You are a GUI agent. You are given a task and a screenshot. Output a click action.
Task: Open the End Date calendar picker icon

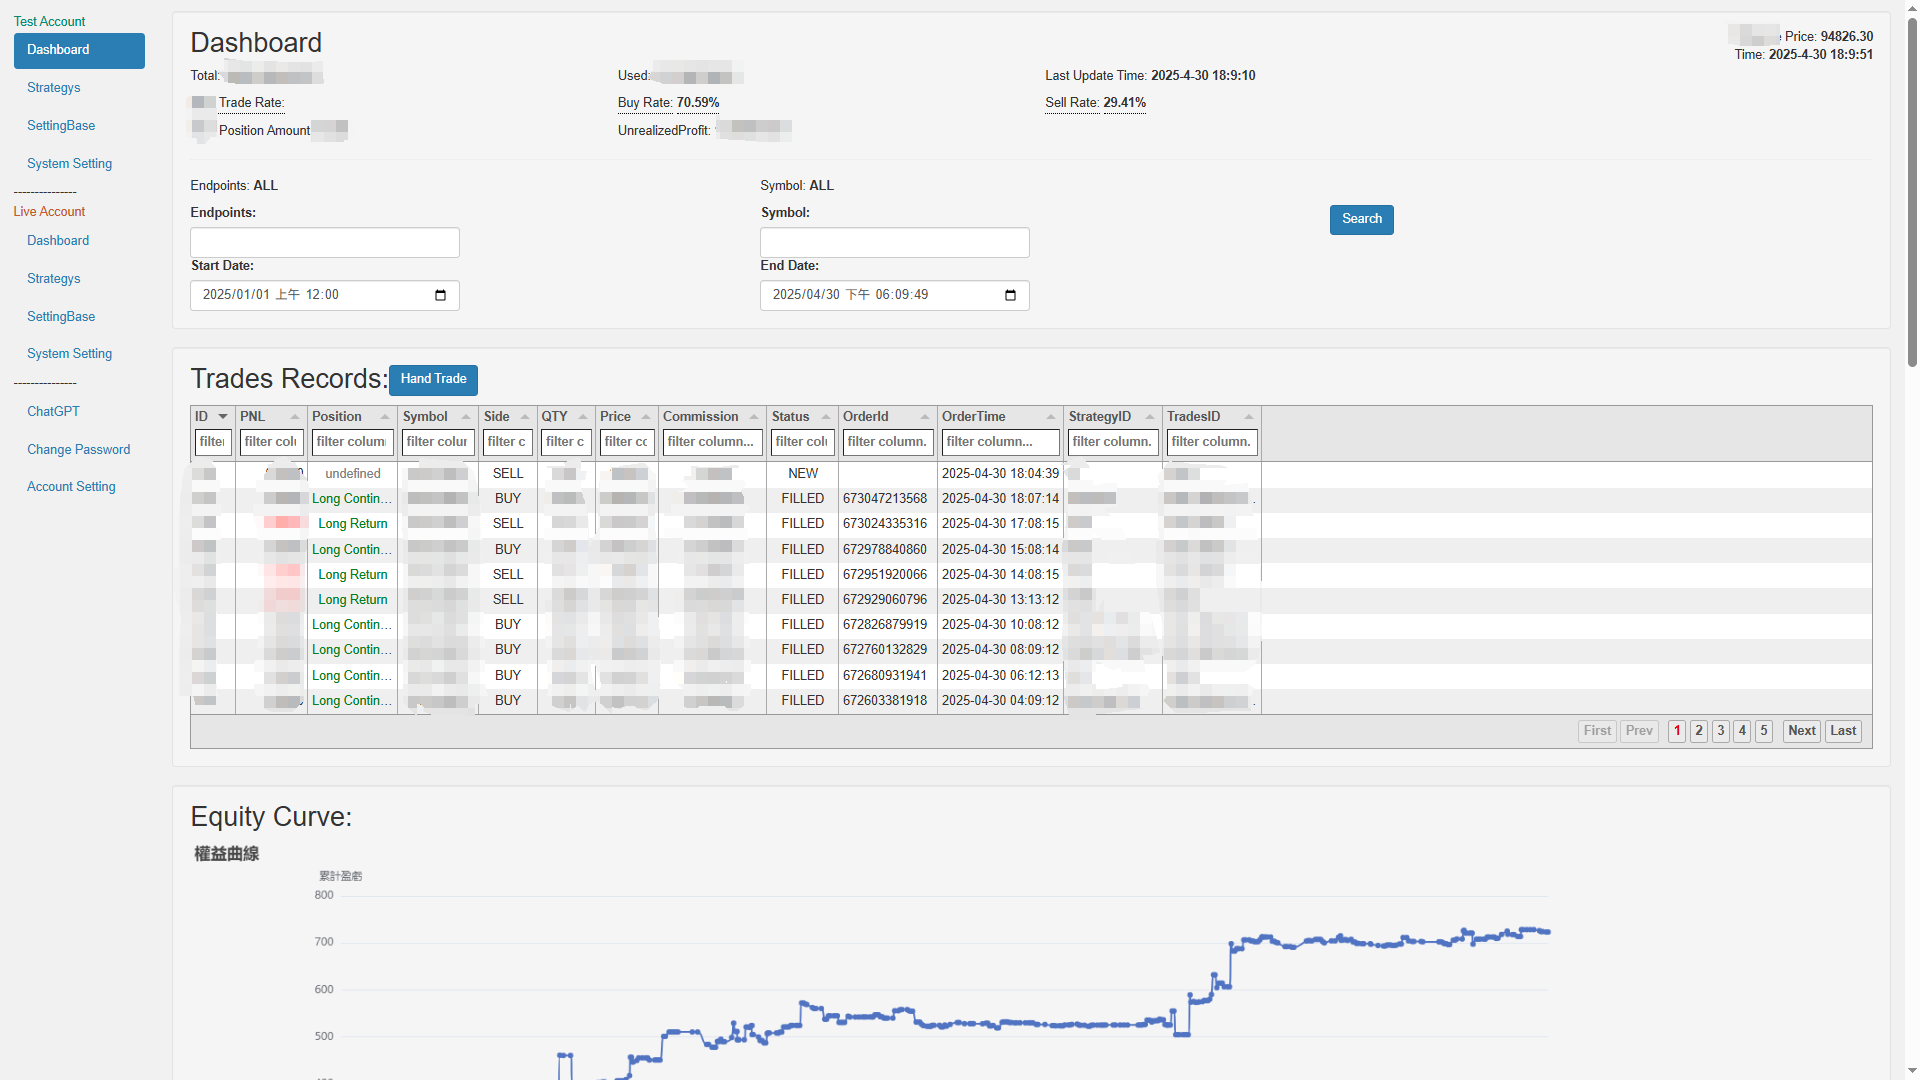1010,295
